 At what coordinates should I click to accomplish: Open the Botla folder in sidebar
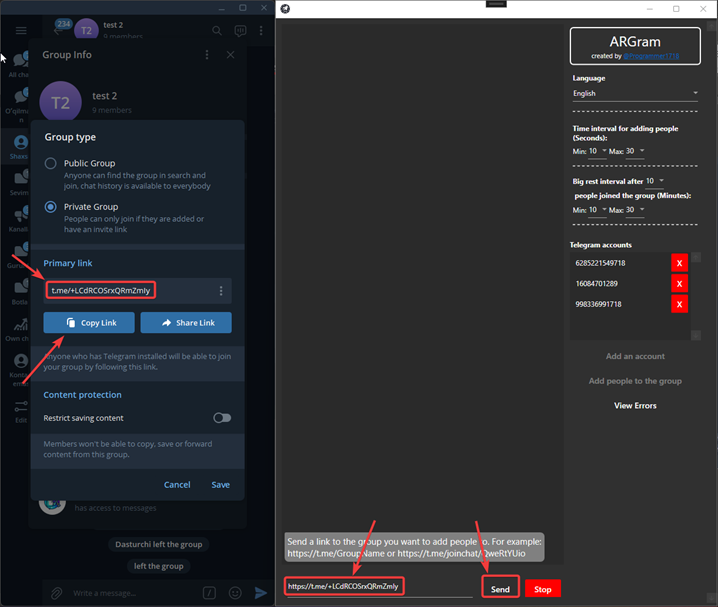pyautogui.click(x=19, y=292)
